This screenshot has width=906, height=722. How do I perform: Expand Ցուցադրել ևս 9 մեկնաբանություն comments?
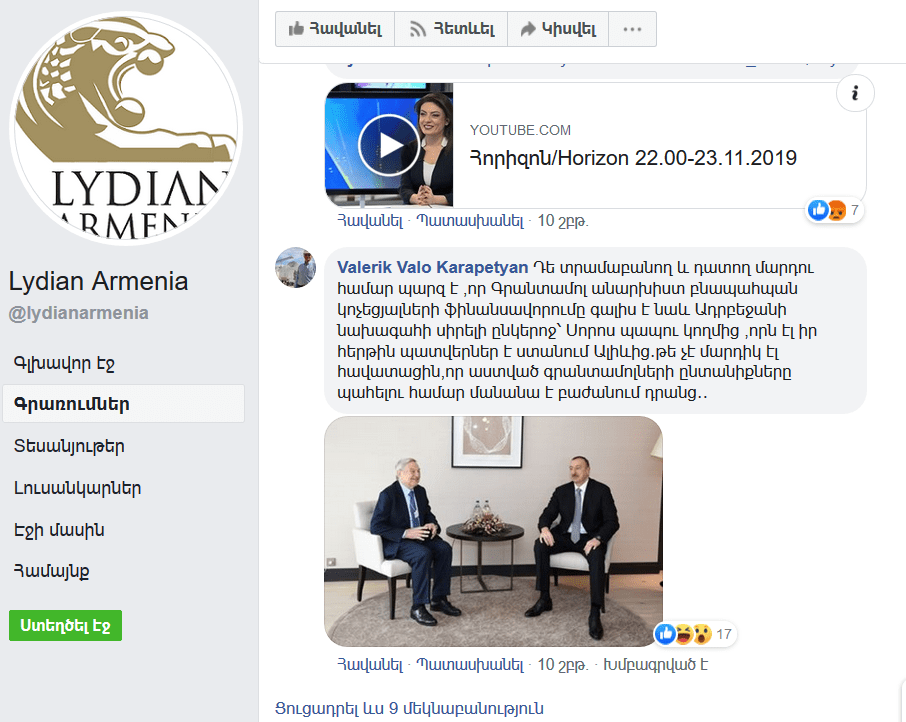[409, 708]
